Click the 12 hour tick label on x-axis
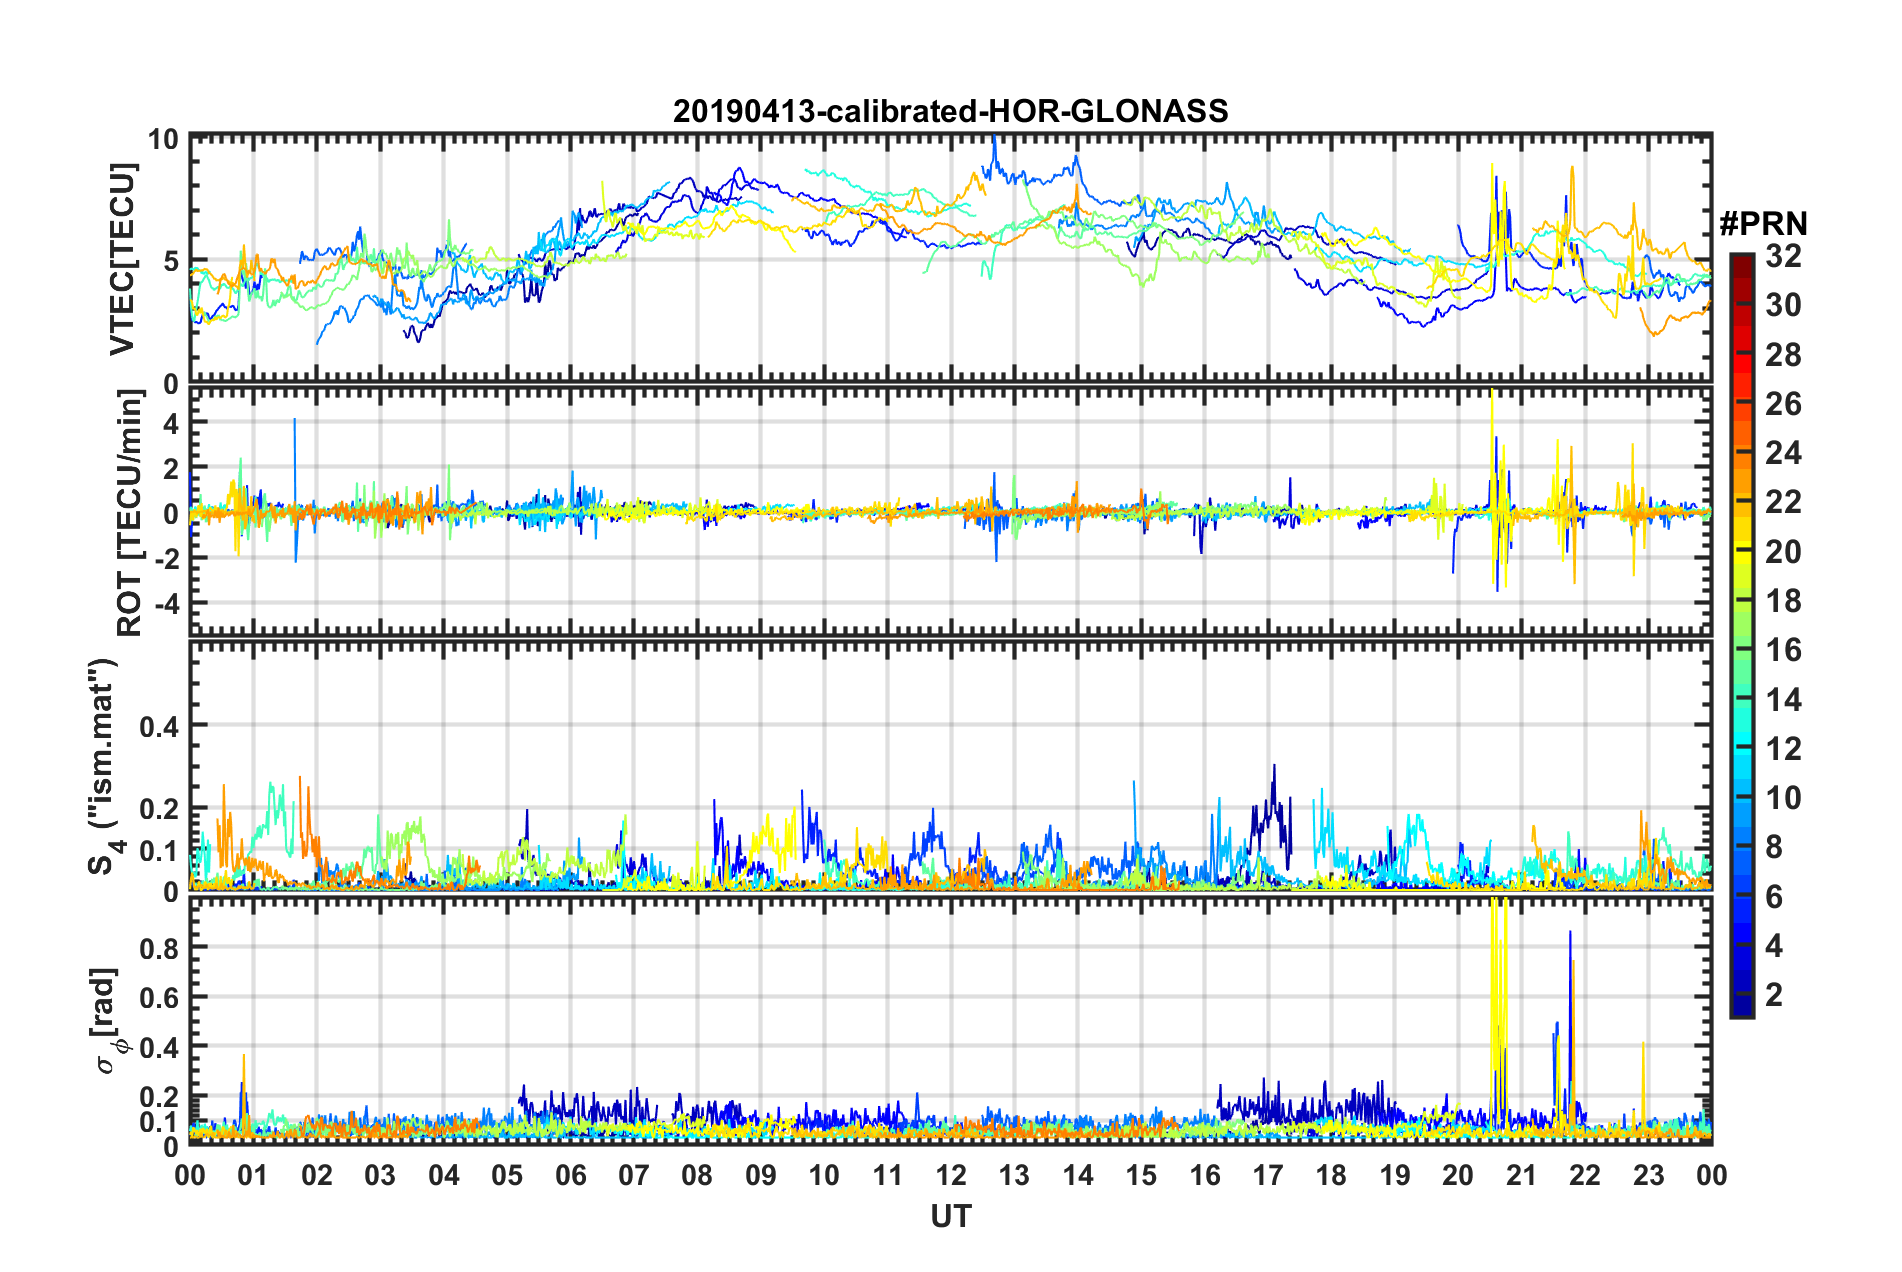Viewport: 1902px width, 1272px height. [950, 1174]
